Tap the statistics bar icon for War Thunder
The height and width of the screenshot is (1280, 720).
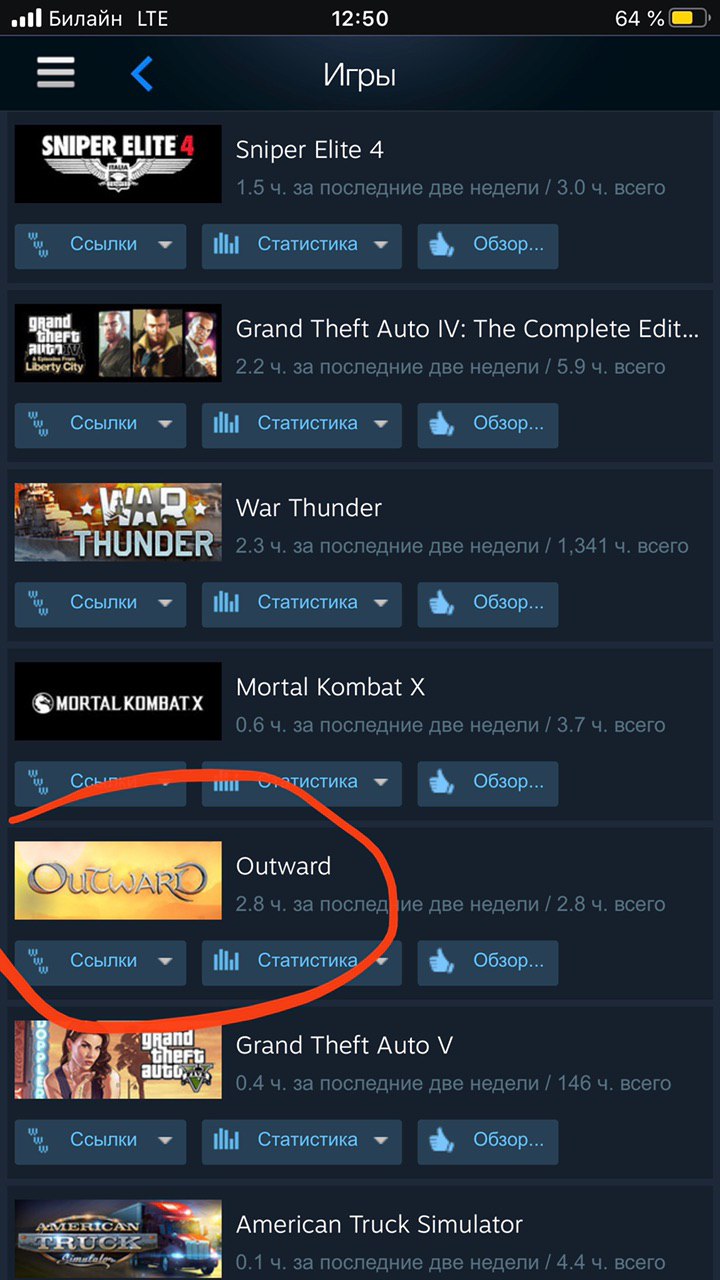click(227, 603)
